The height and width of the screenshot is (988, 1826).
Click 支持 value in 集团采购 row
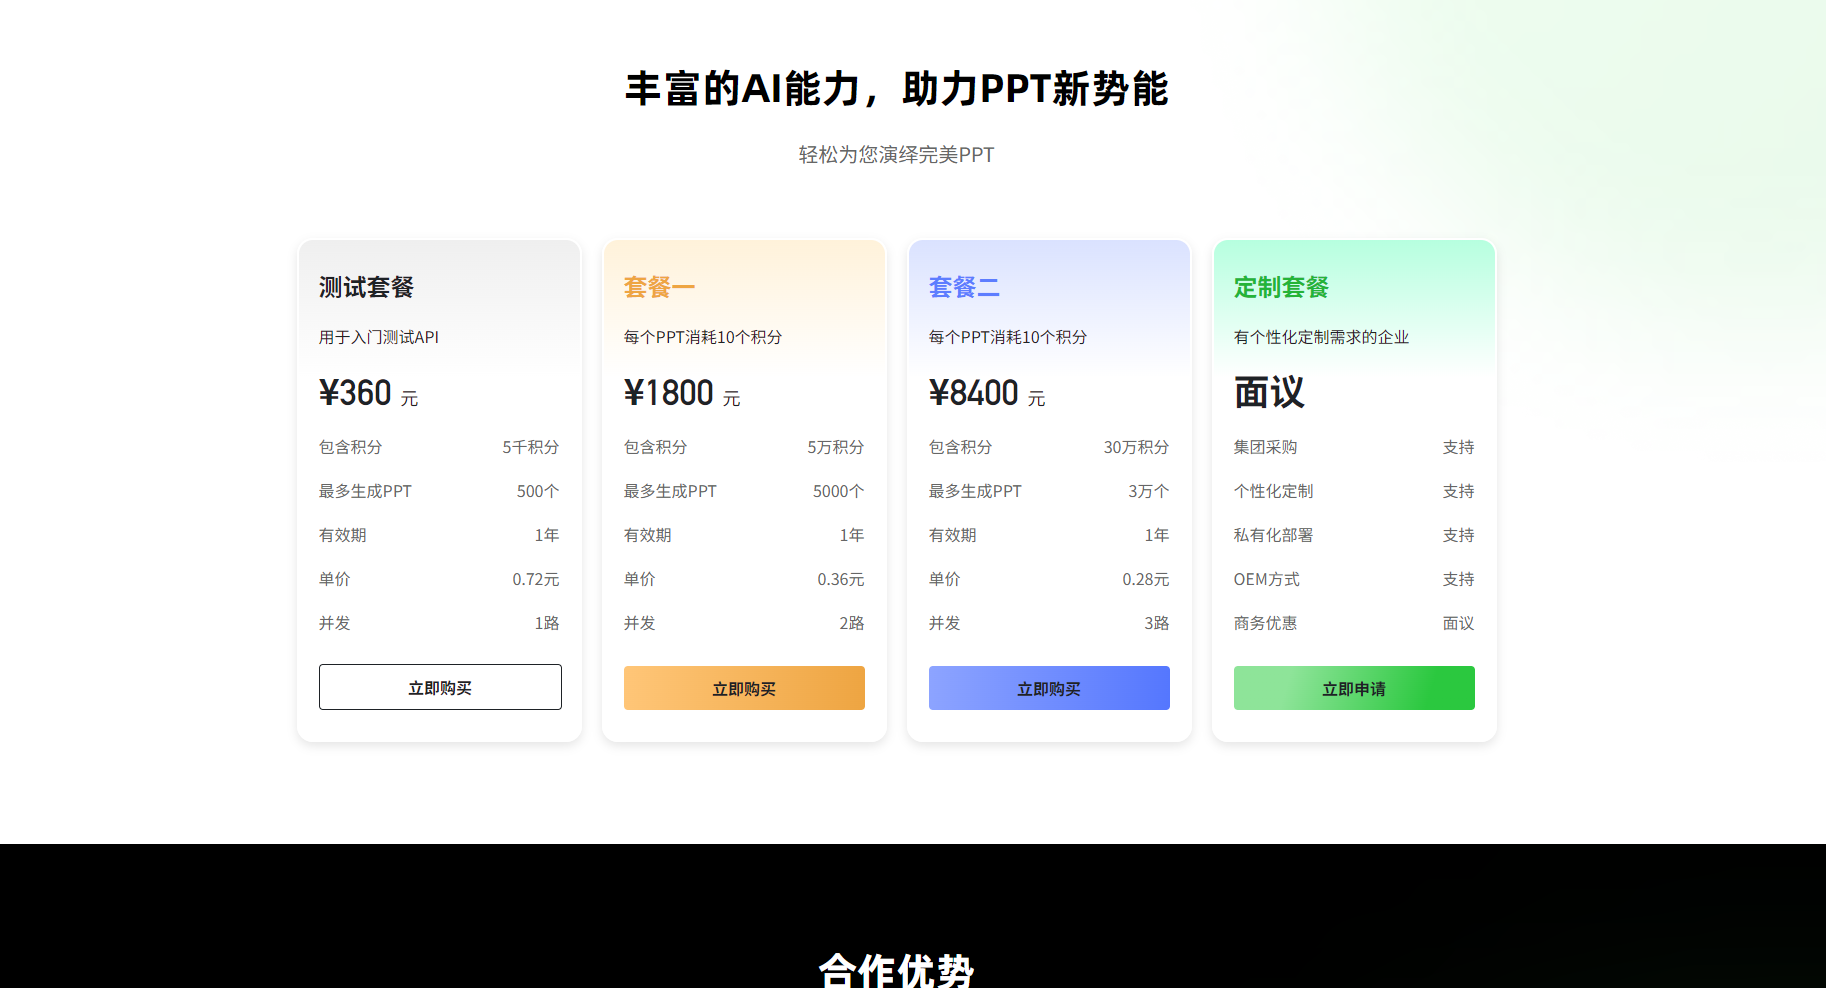tap(1459, 447)
